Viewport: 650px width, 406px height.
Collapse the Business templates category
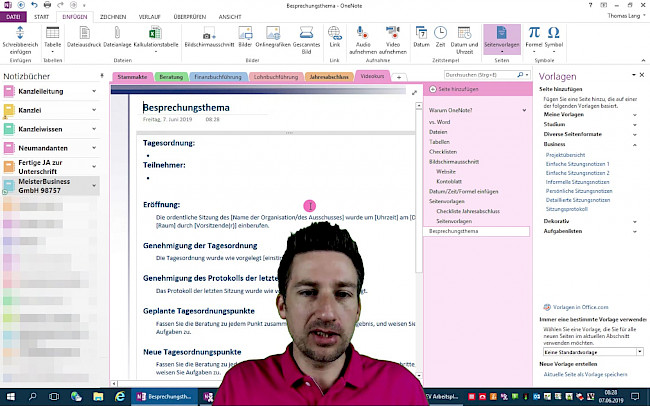click(x=636, y=145)
